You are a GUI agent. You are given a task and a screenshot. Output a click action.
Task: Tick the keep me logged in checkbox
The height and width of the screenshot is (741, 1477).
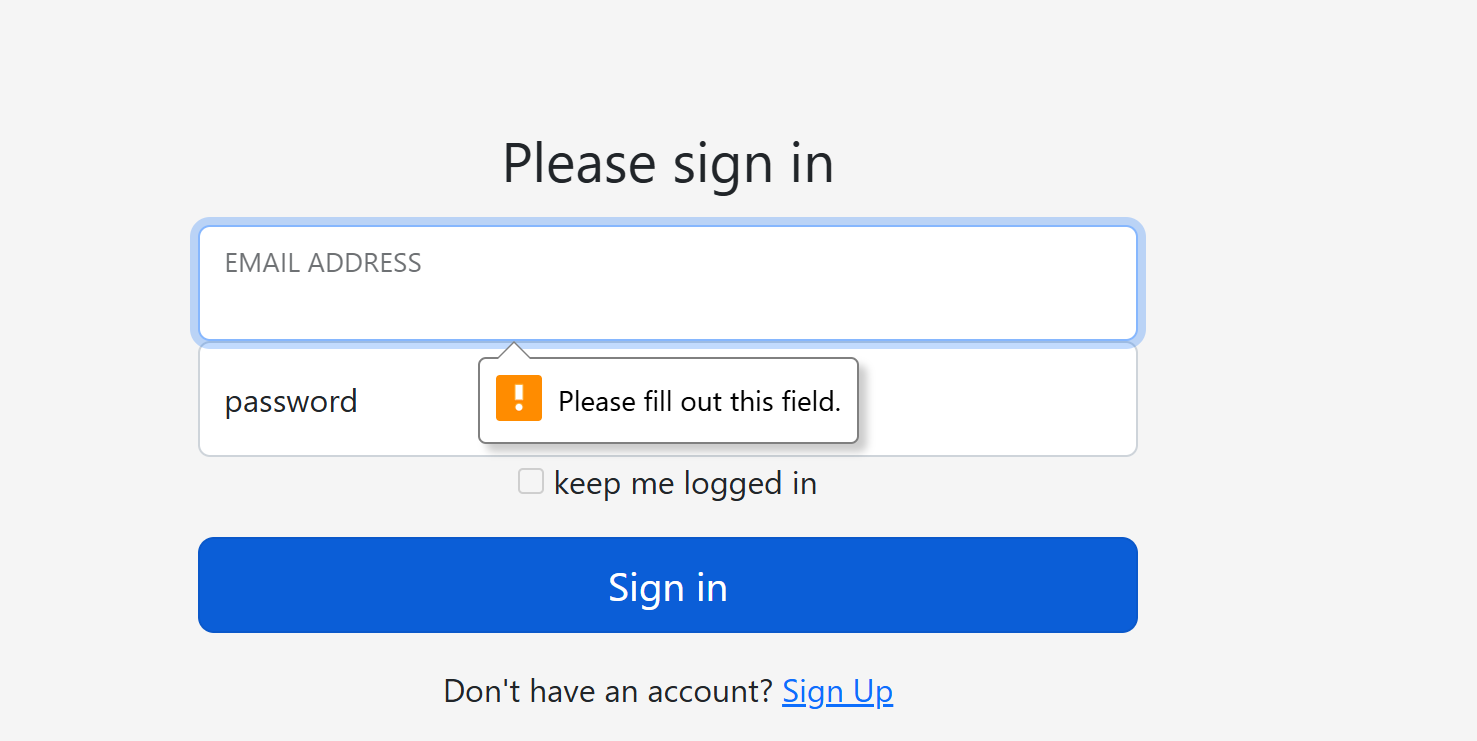click(531, 482)
